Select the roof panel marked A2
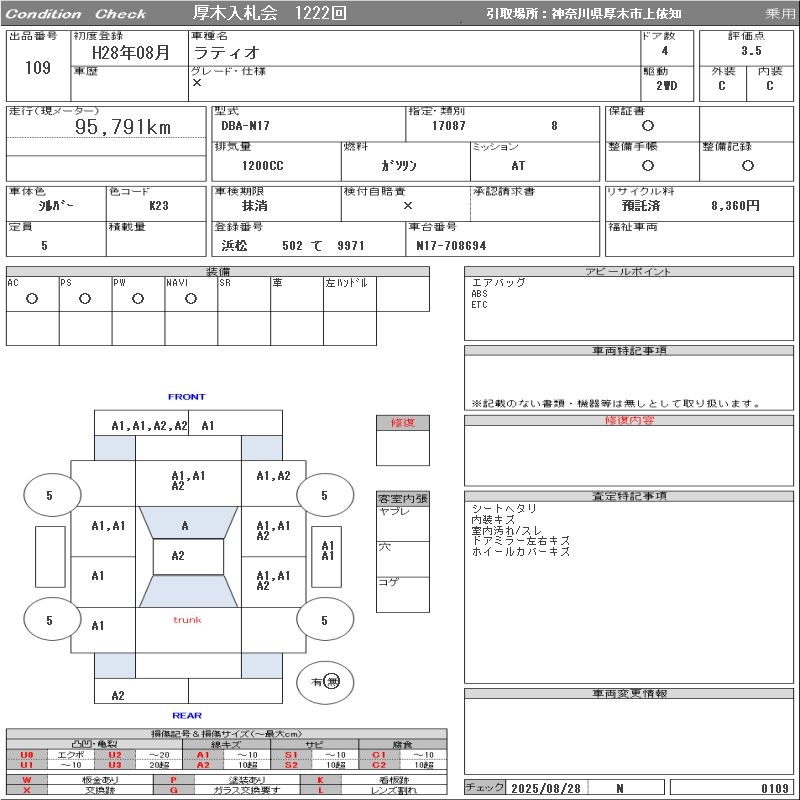This screenshot has width=800, height=800. 178,556
